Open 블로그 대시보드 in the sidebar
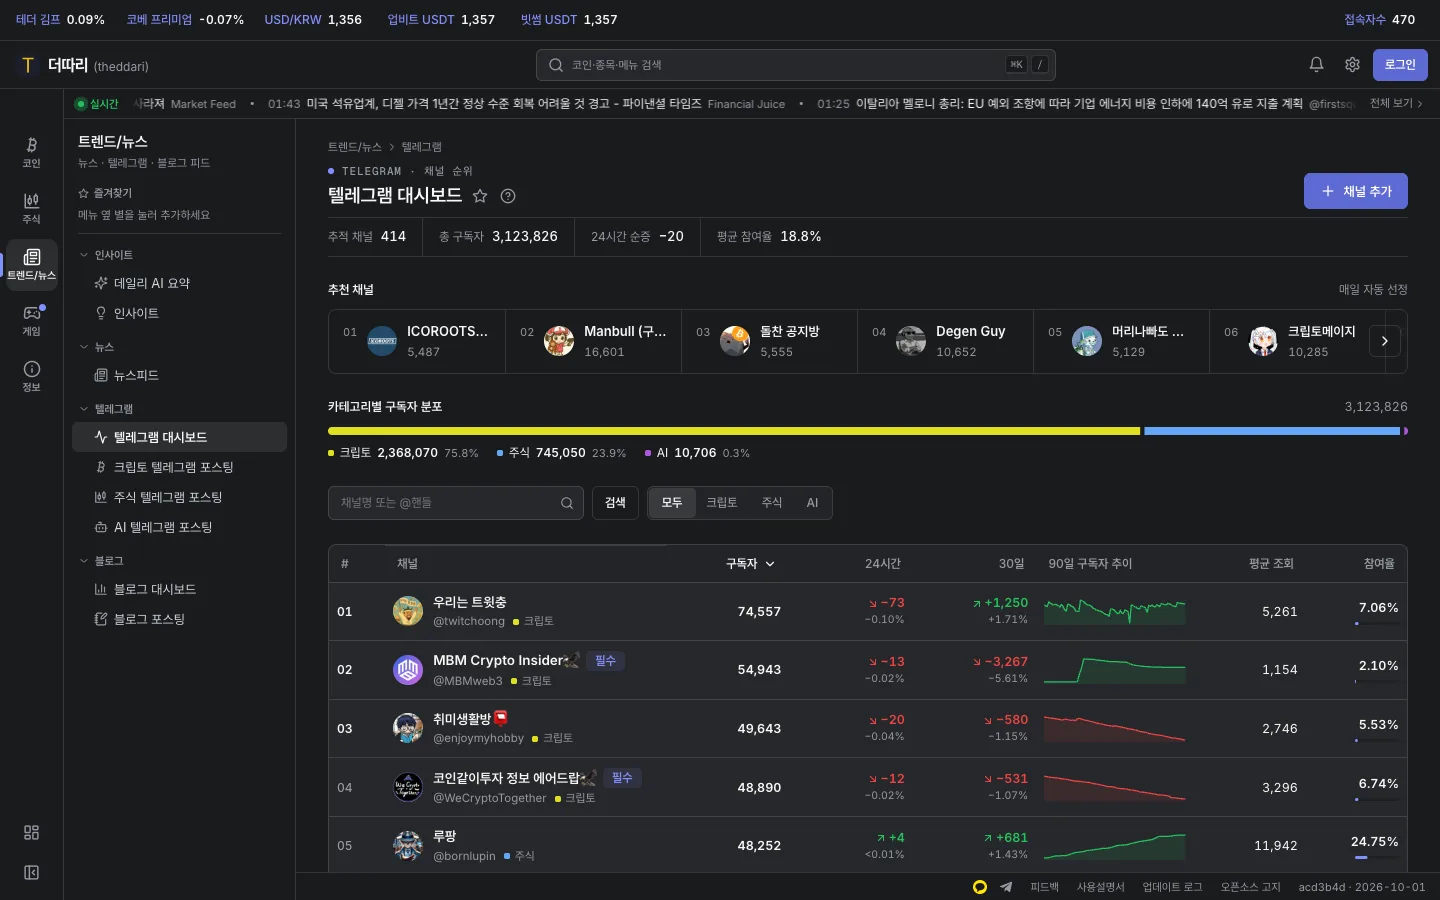This screenshot has height=900, width=1440. (x=179, y=589)
